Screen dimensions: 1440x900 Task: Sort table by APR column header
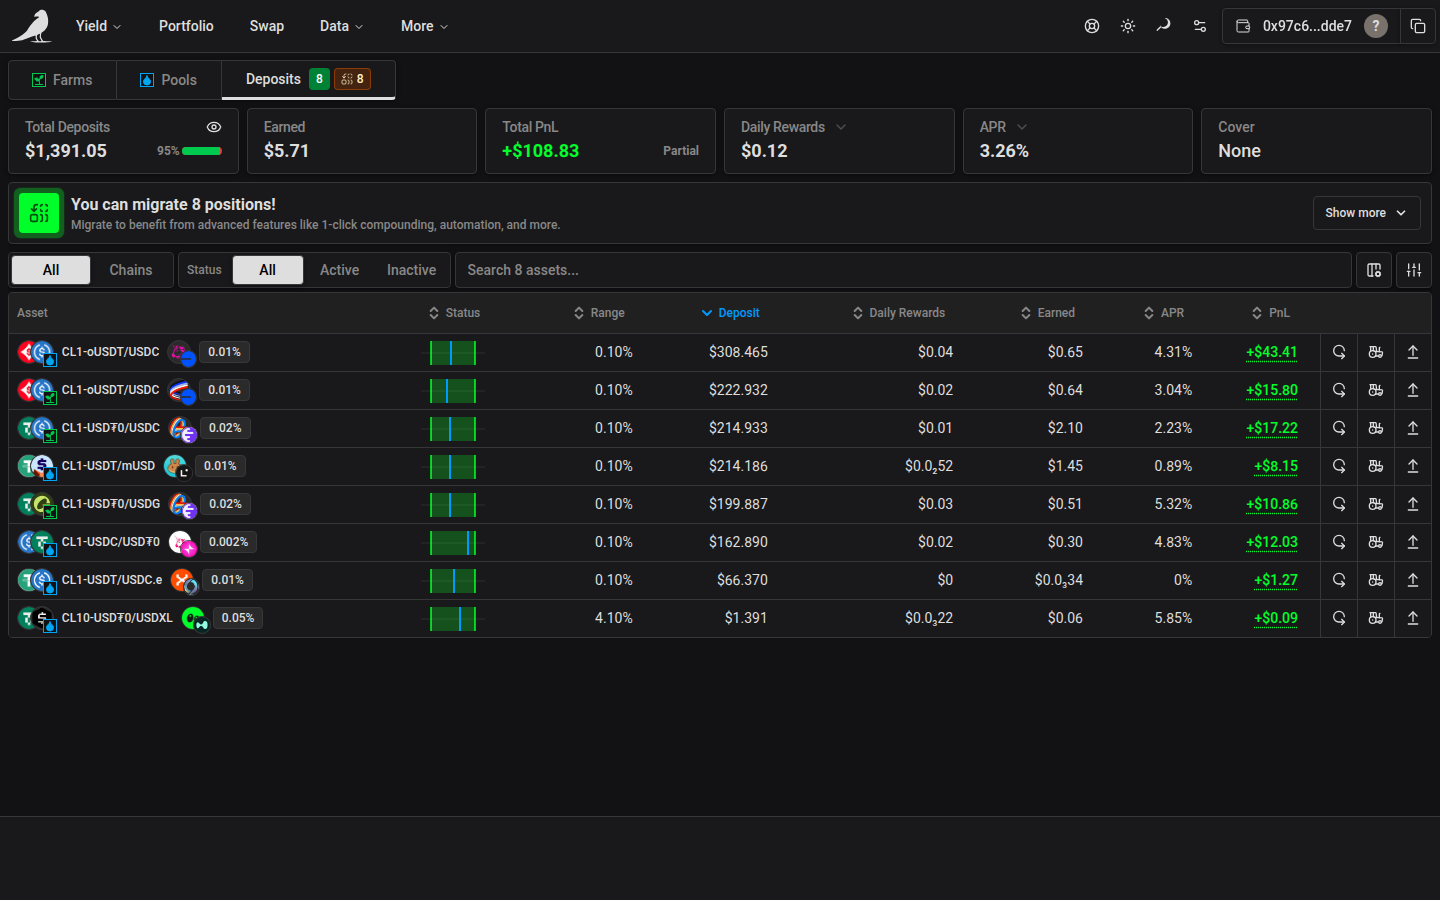click(1164, 313)
